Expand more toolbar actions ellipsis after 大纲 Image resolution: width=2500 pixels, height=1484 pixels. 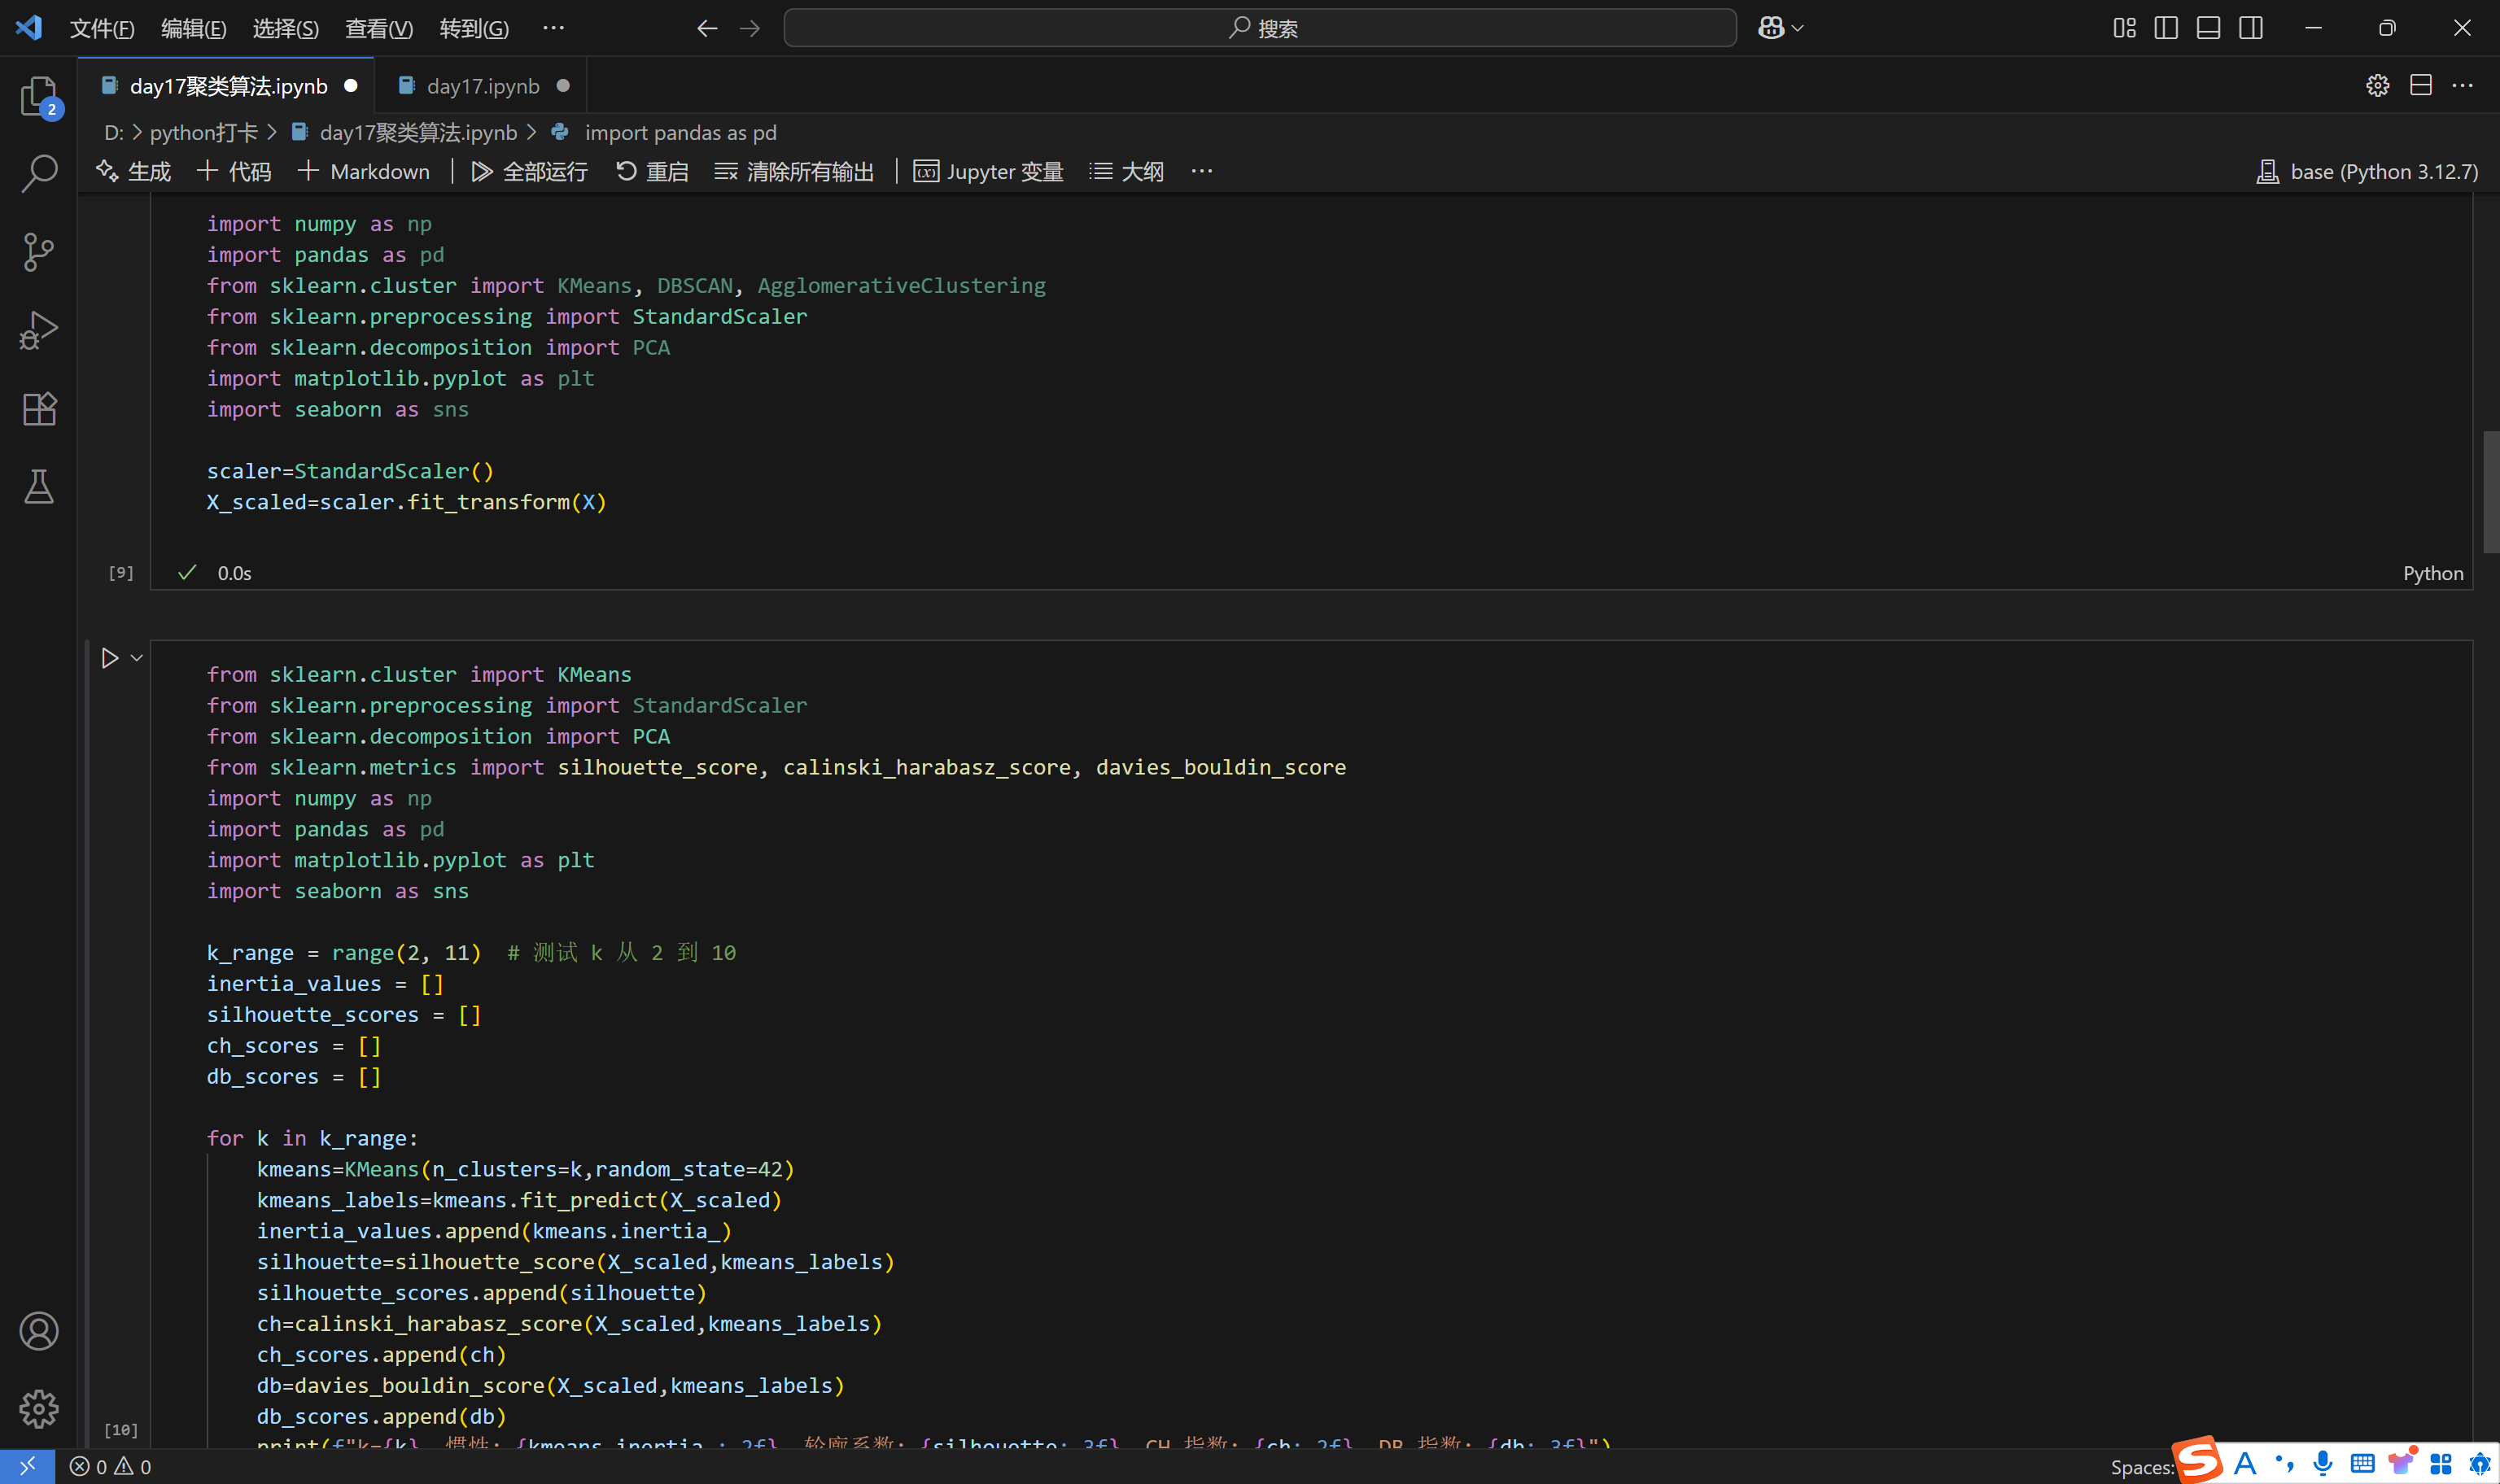click(1201, 172)
